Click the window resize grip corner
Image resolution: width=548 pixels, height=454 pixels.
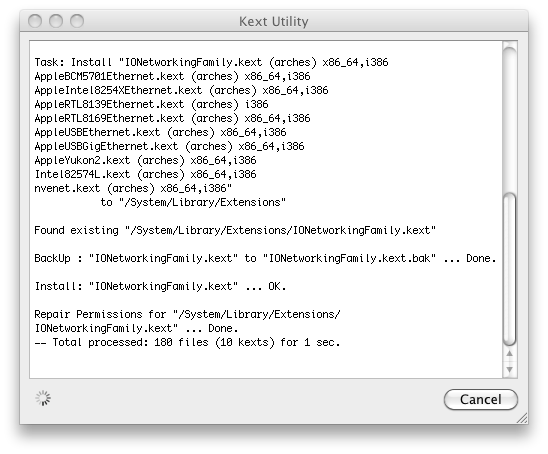pos(522,418)
